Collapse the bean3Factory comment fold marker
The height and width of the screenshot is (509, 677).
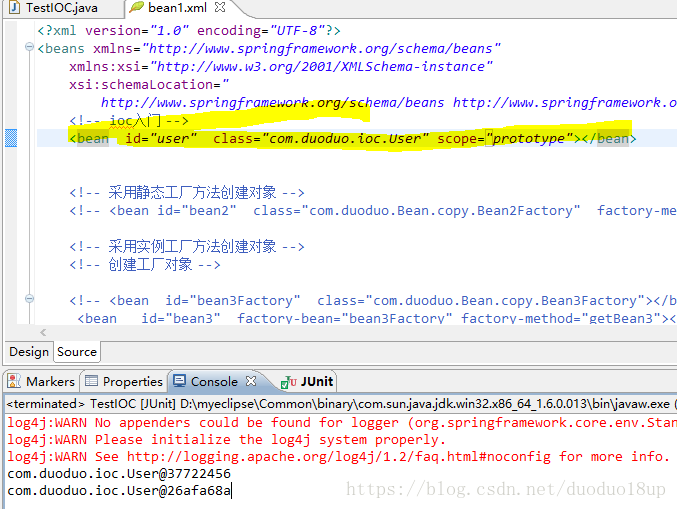(29, 298)
